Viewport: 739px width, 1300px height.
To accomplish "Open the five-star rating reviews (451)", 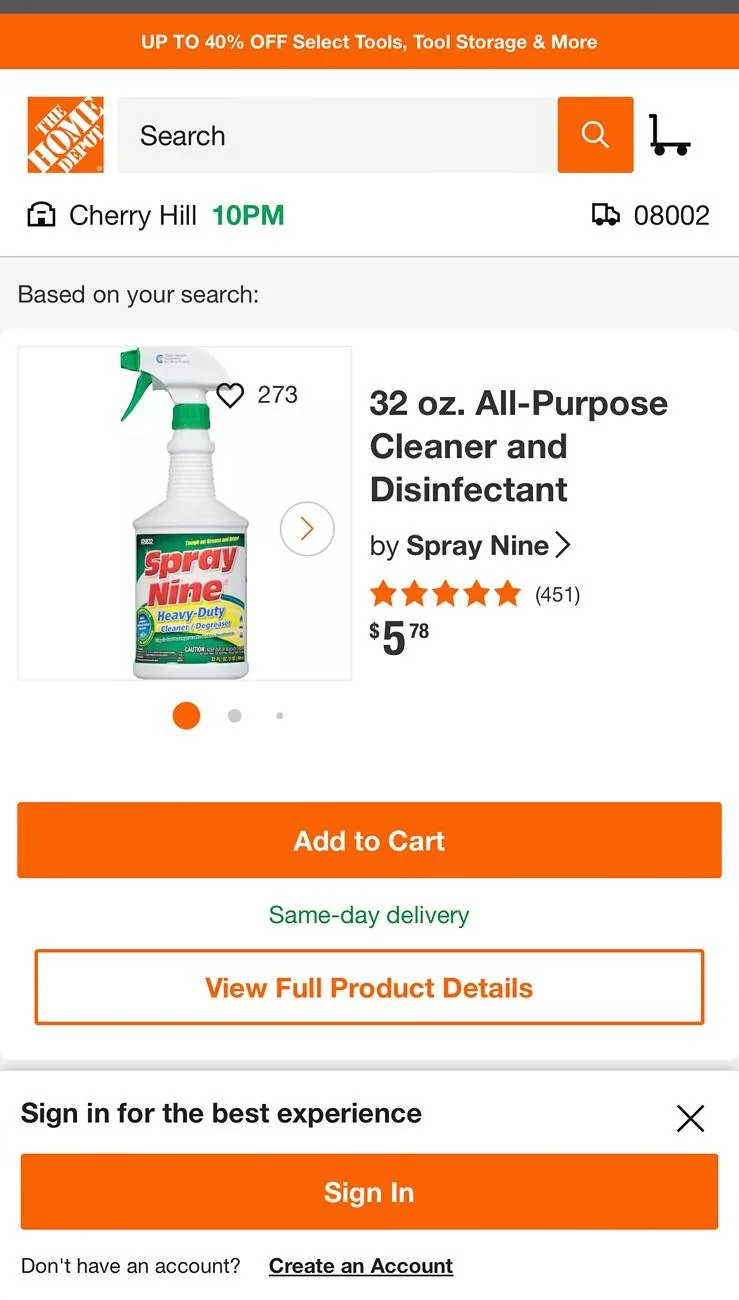I will coord(475,594).
